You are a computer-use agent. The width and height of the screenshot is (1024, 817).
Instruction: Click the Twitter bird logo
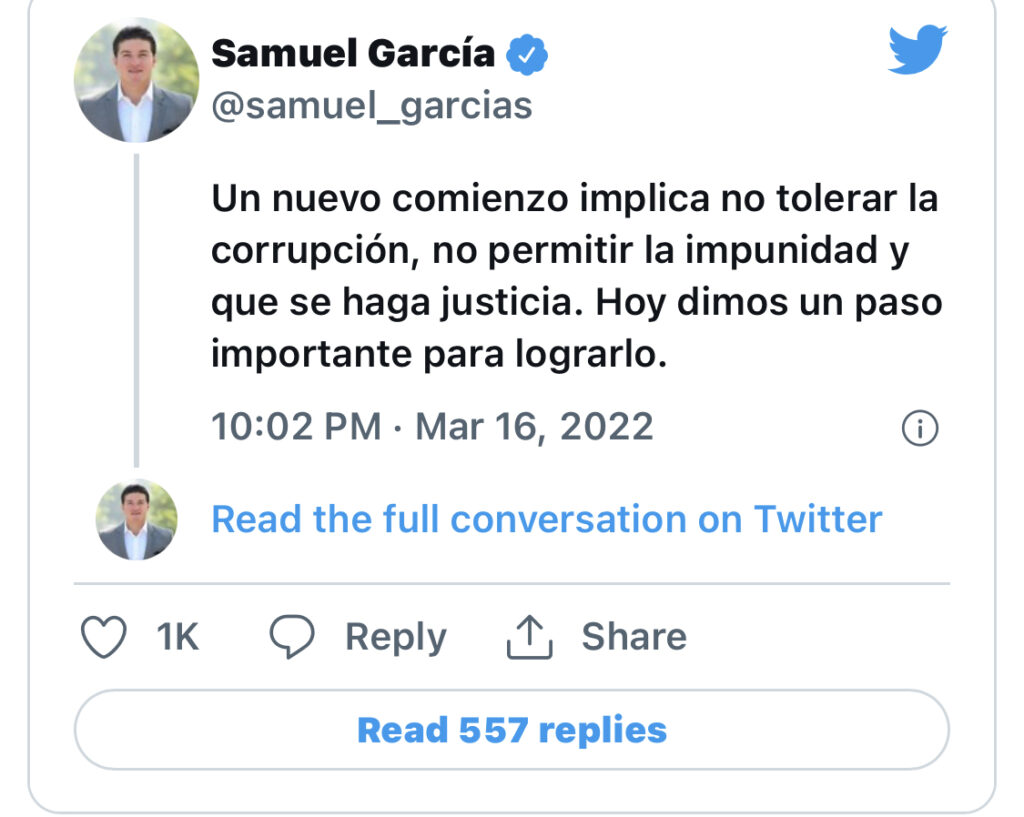pyautogui.click(x=917, y=50)
